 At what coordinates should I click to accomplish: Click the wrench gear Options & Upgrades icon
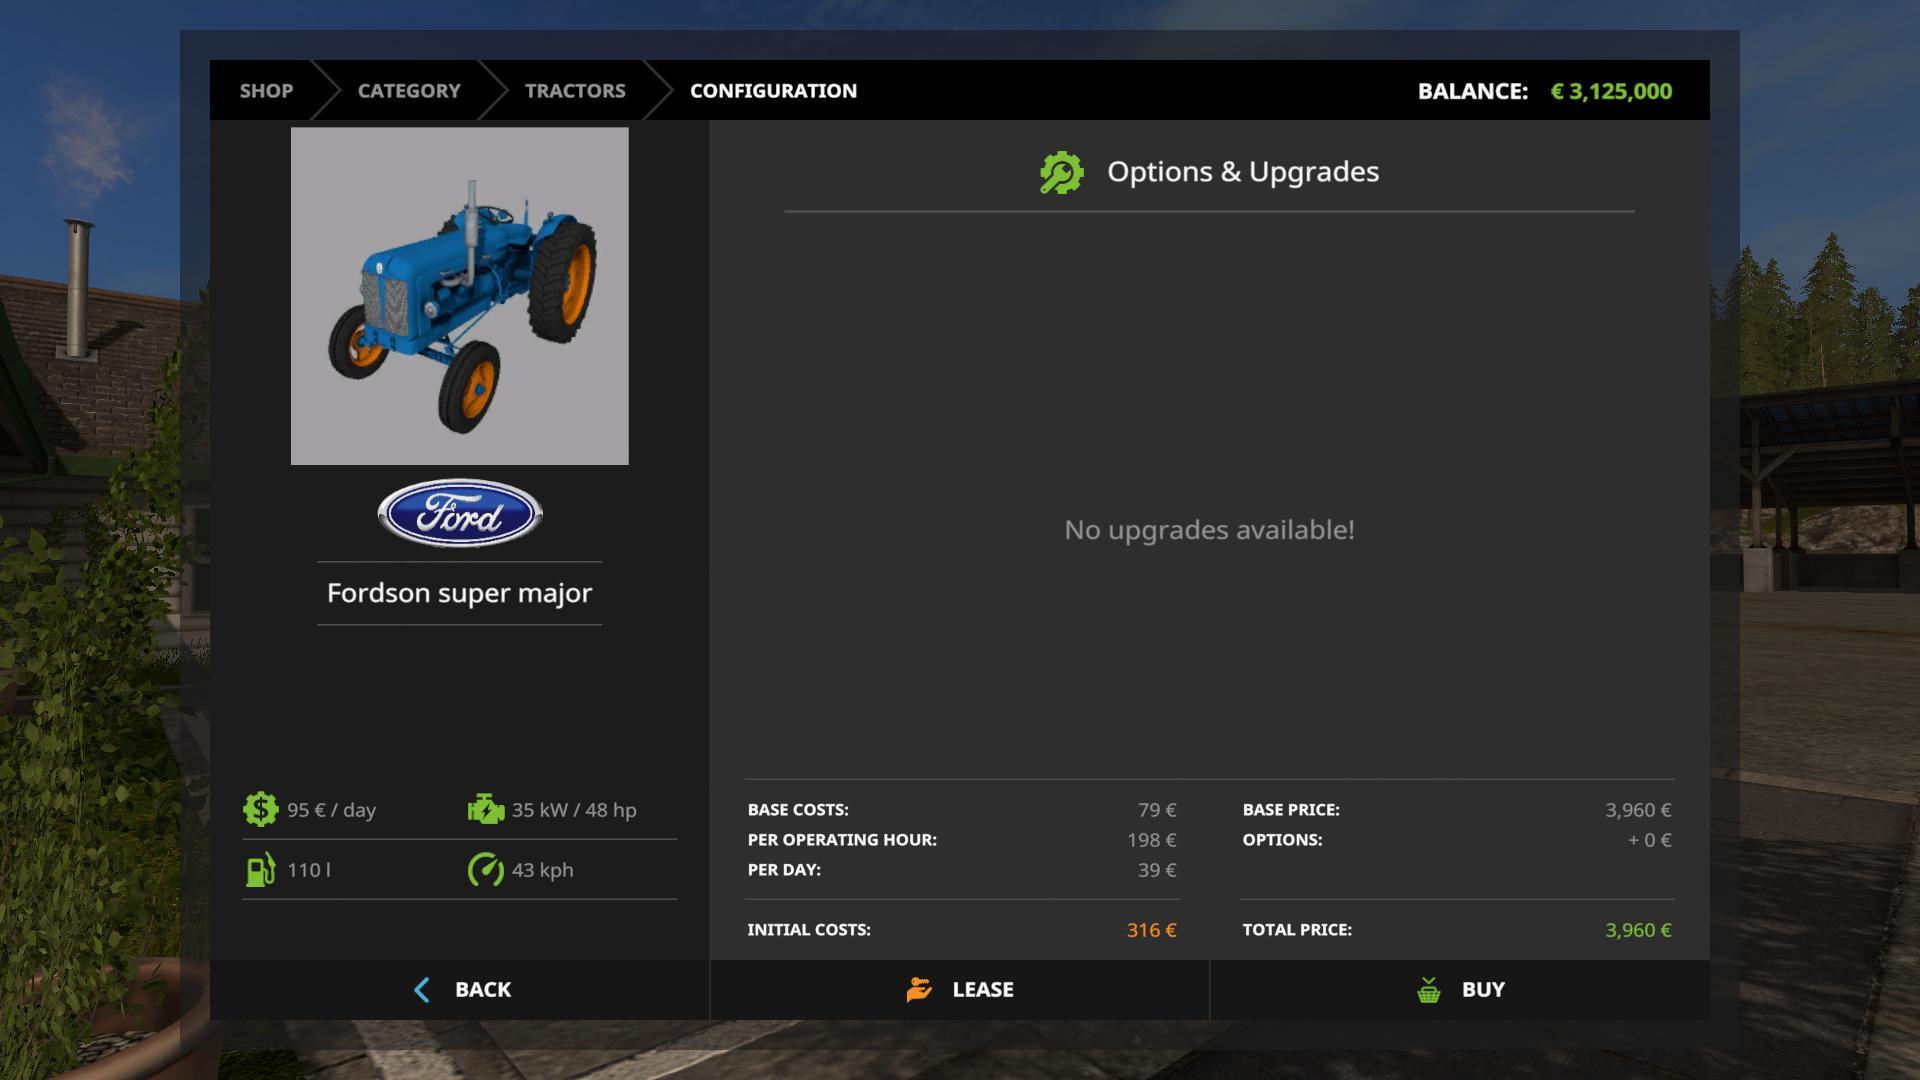click(x=1061, y=172)
